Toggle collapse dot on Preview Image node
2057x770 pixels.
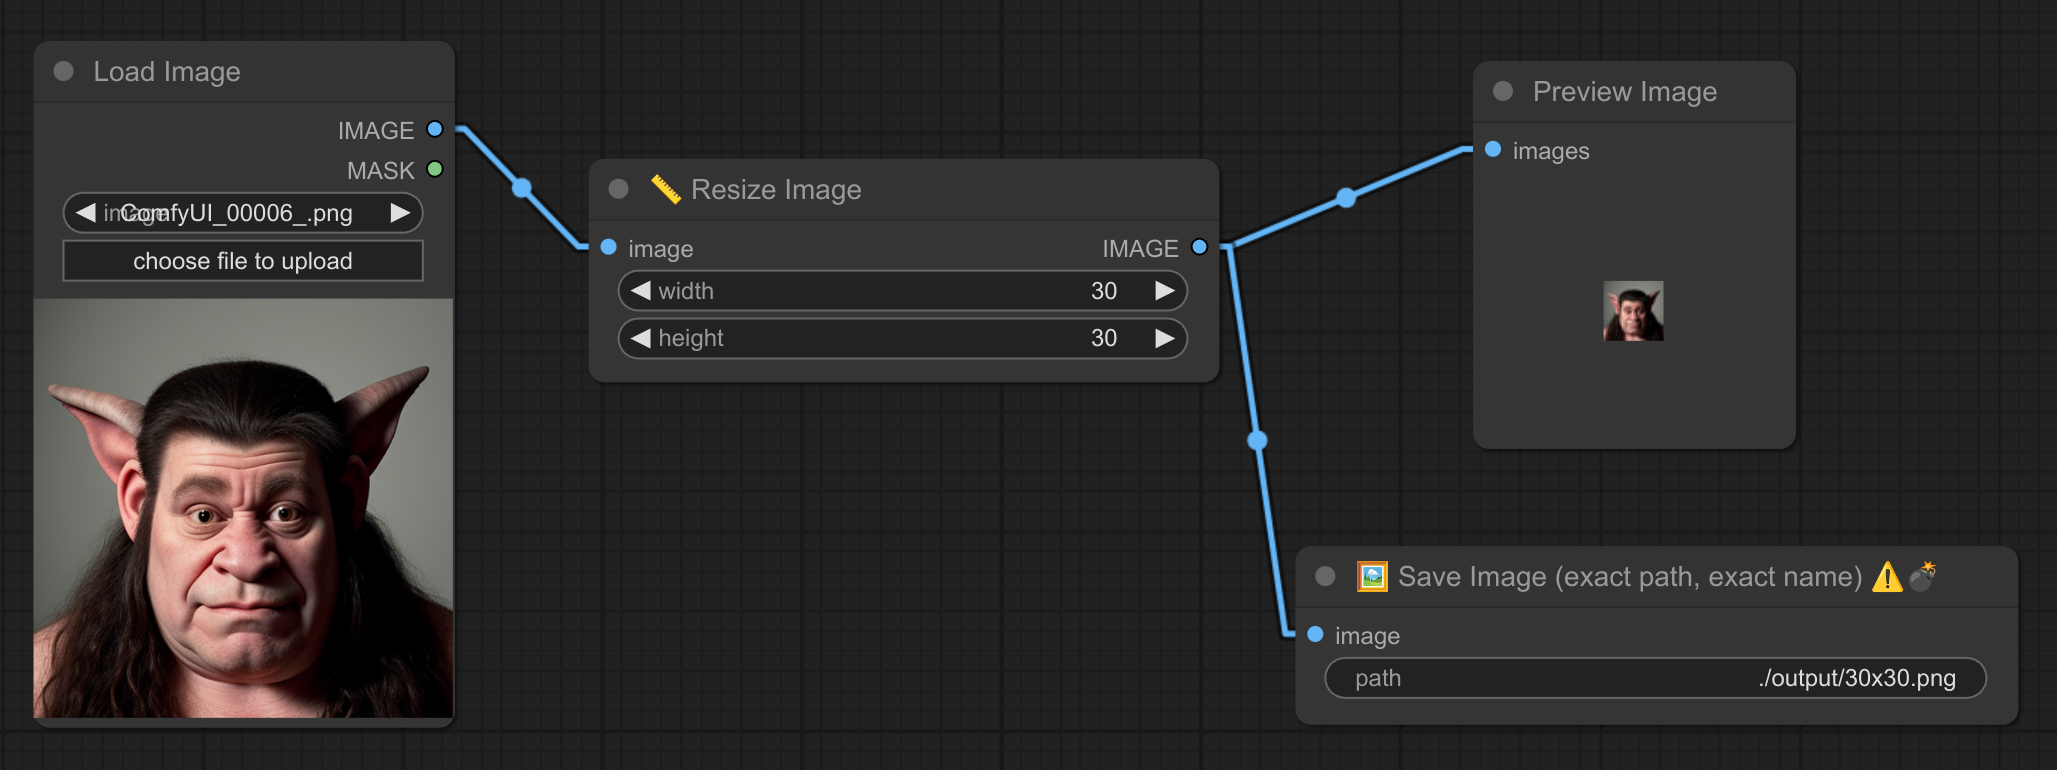point(1502,91)
